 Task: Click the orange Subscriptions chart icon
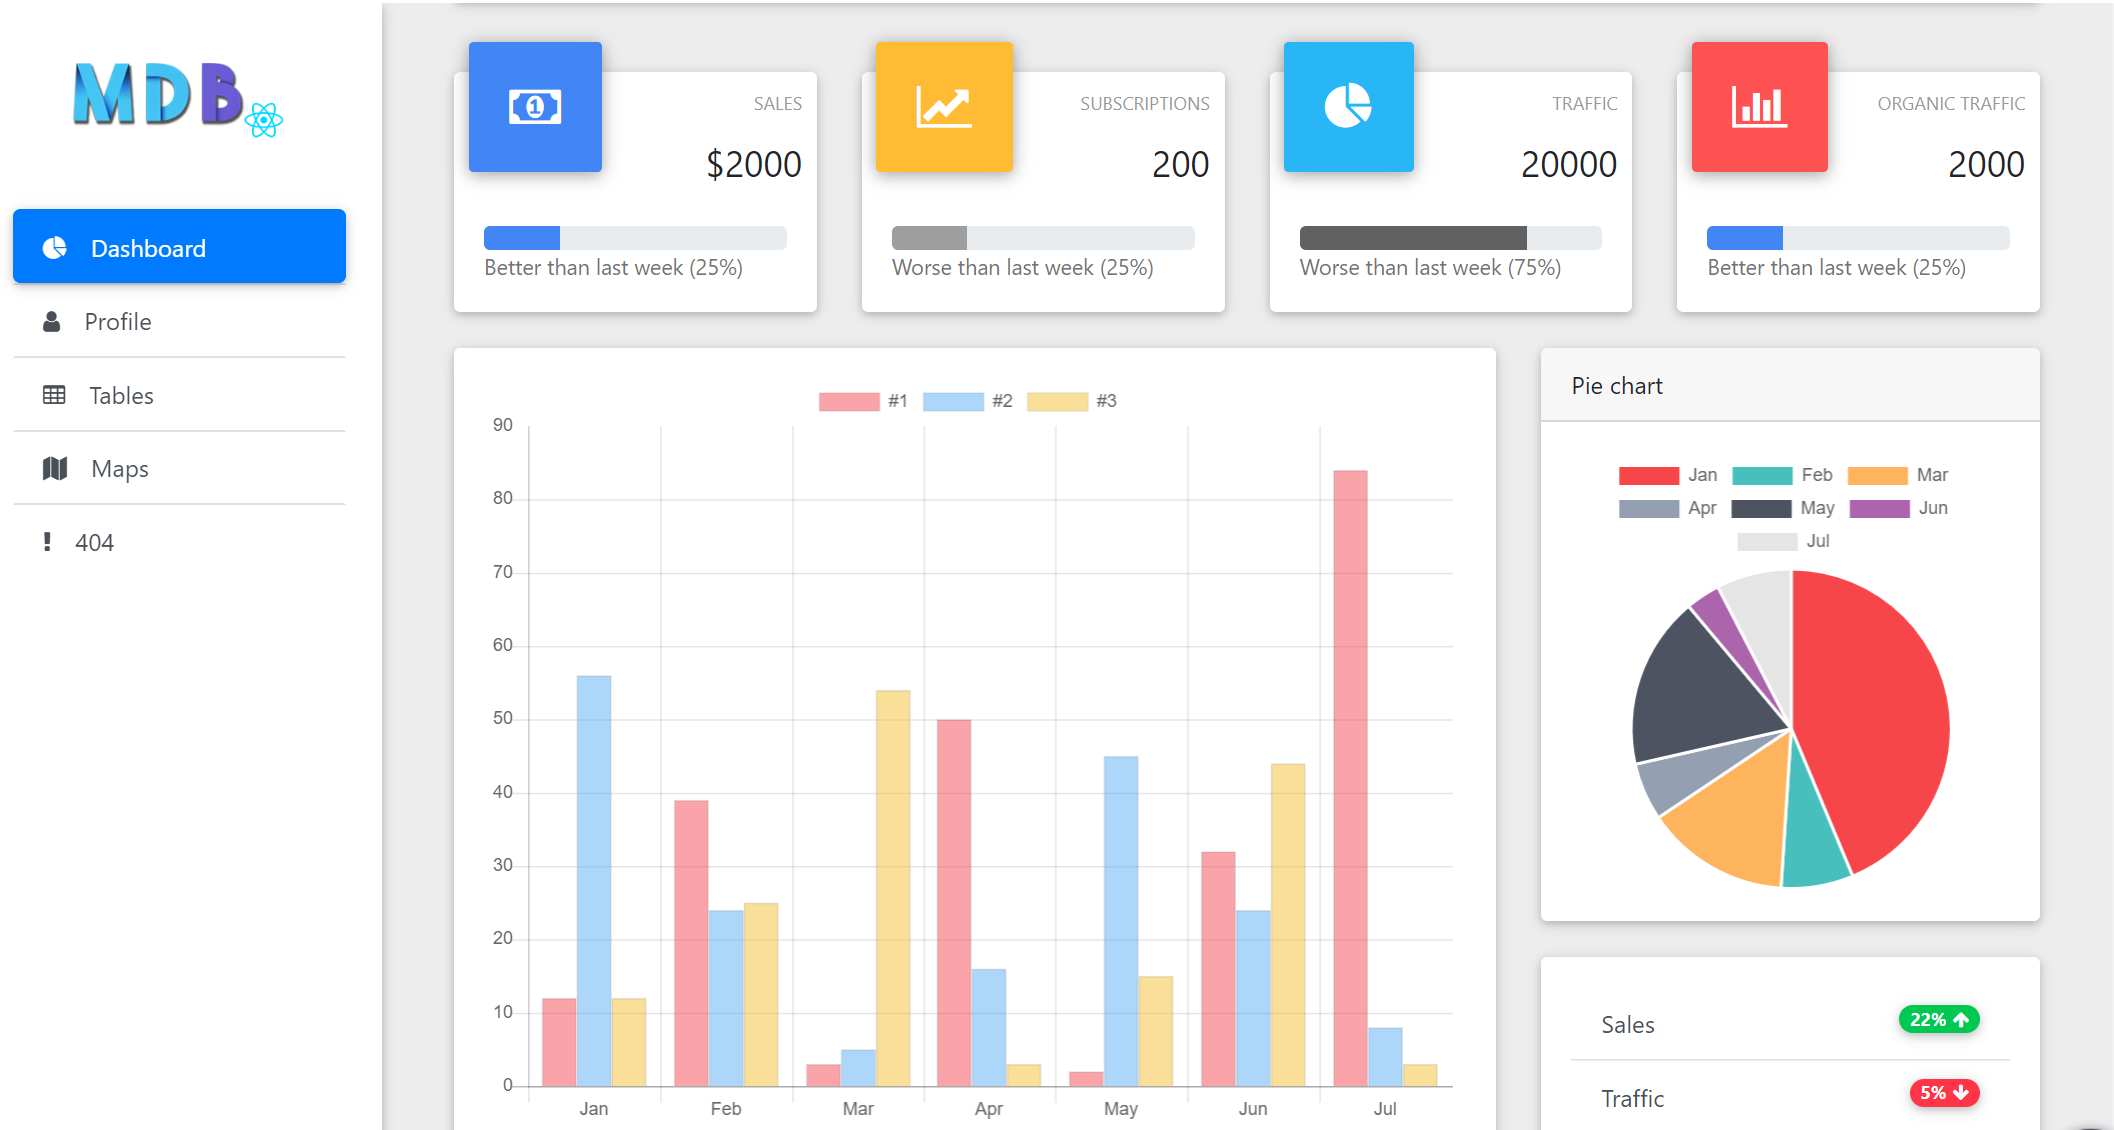point(943,106)
